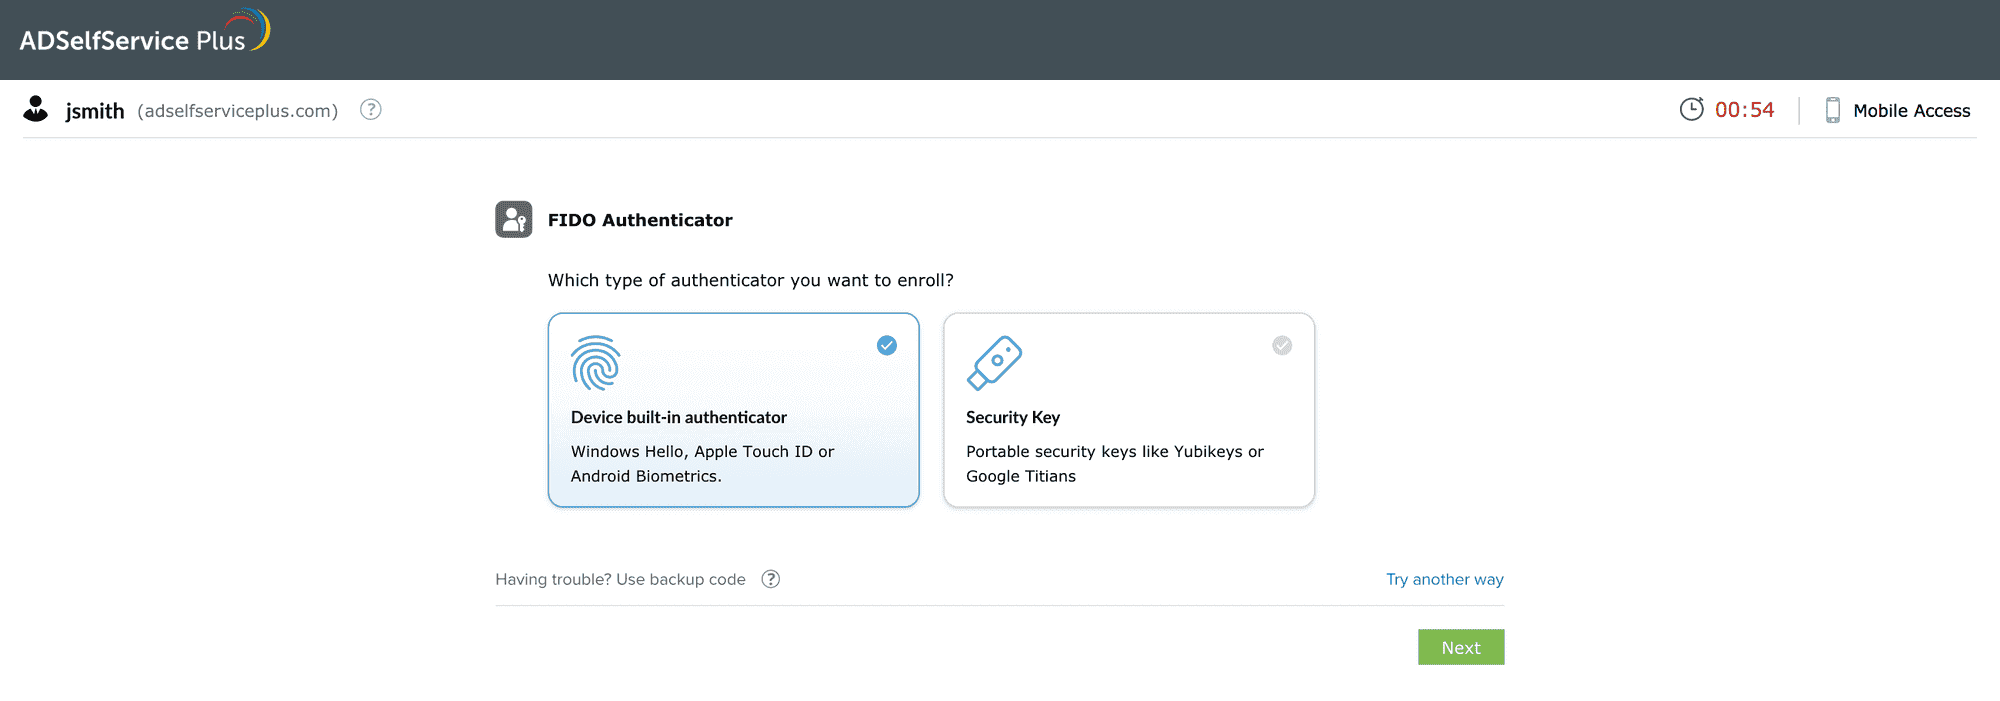Open help icon next to backup code
This screenshot has width=2000, height=701.
click(771, 579)
